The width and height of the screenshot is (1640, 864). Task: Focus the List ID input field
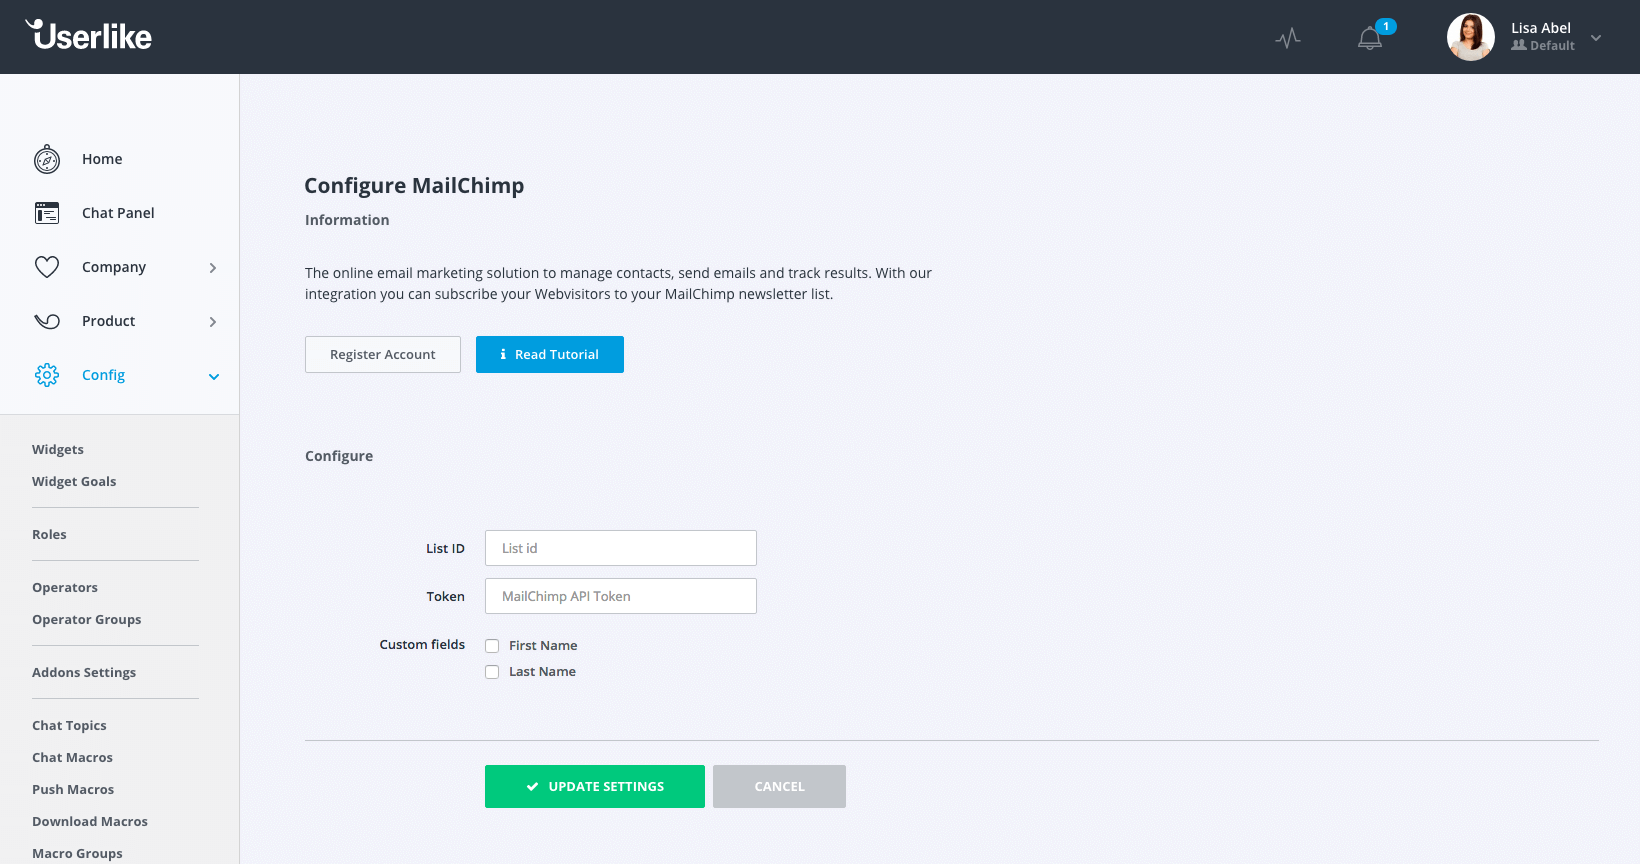620,548
